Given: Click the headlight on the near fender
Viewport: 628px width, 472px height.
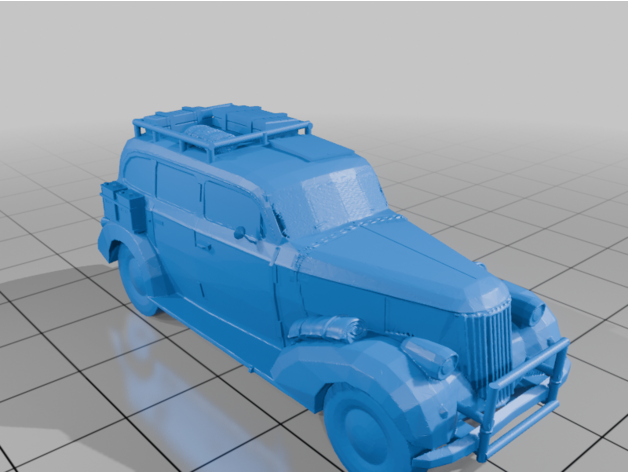Looking at the screenshot, I should [428, 355].
